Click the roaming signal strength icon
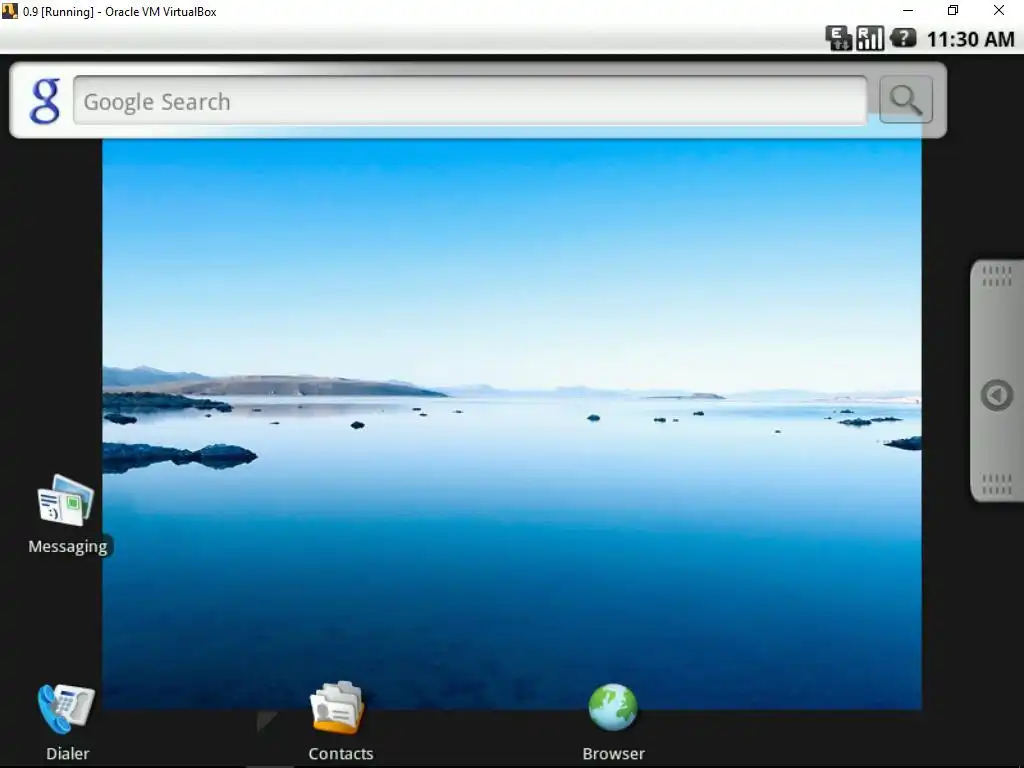 (x=870, y=39)
